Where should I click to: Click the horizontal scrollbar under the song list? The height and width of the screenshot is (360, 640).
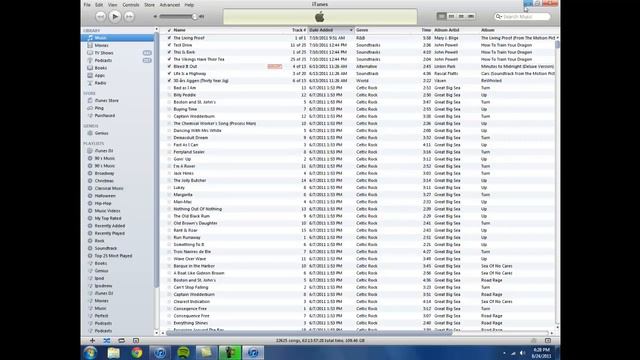click(309, 333)
